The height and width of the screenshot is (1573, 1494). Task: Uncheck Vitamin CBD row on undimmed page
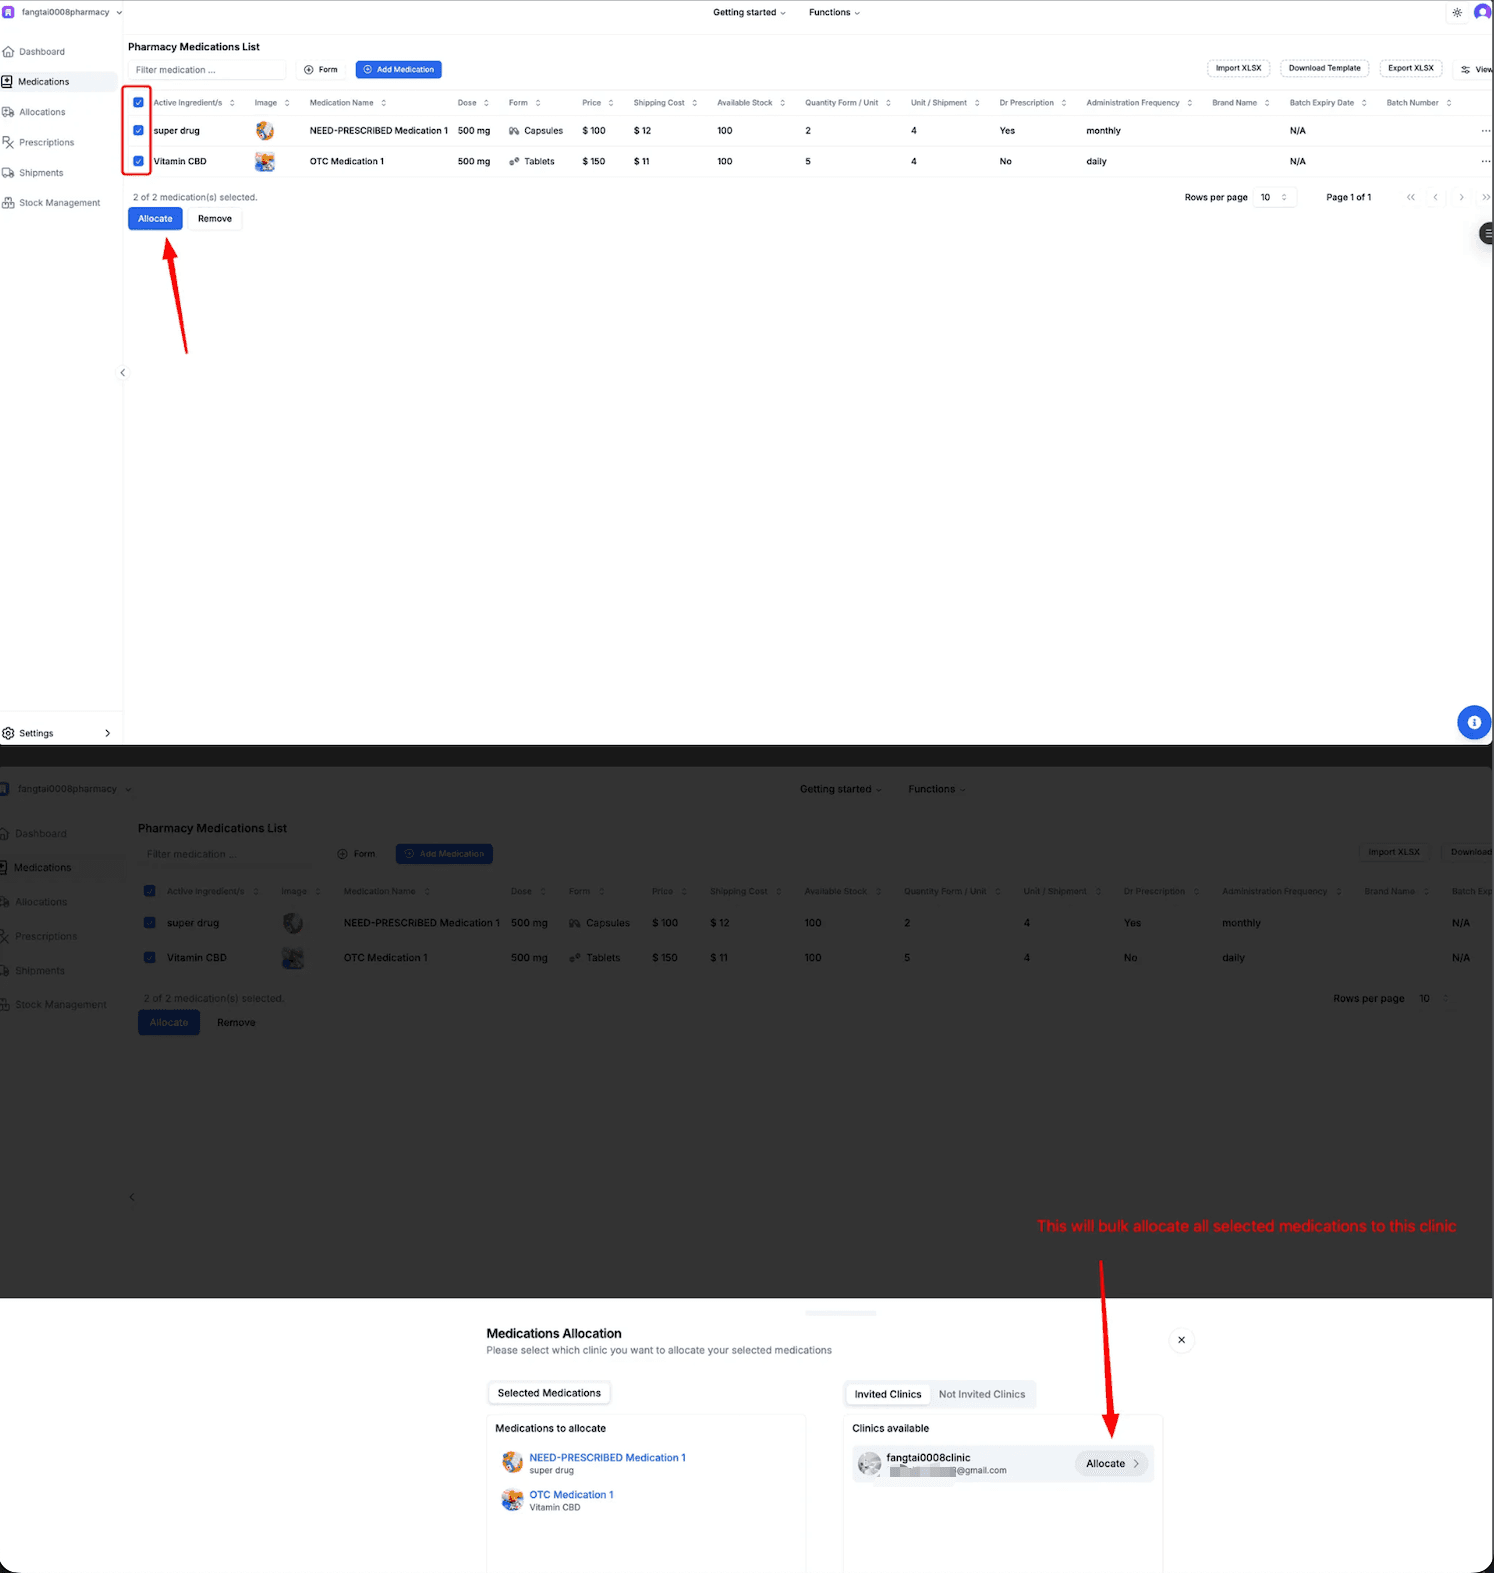point(138,161)
